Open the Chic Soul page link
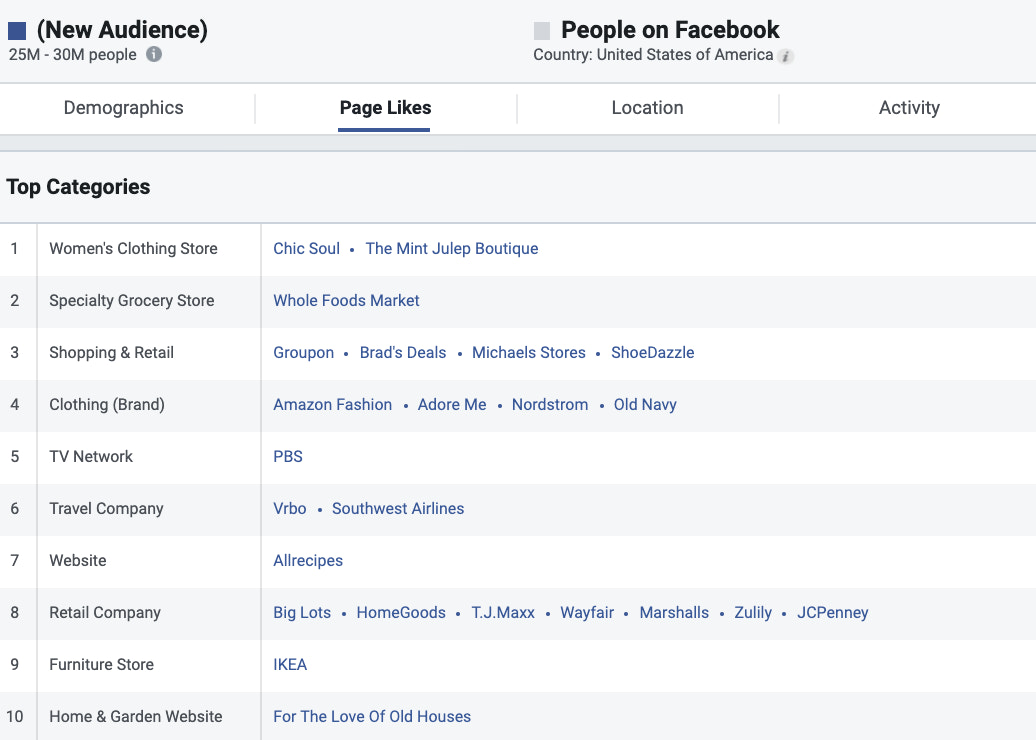 click(306, 249)
